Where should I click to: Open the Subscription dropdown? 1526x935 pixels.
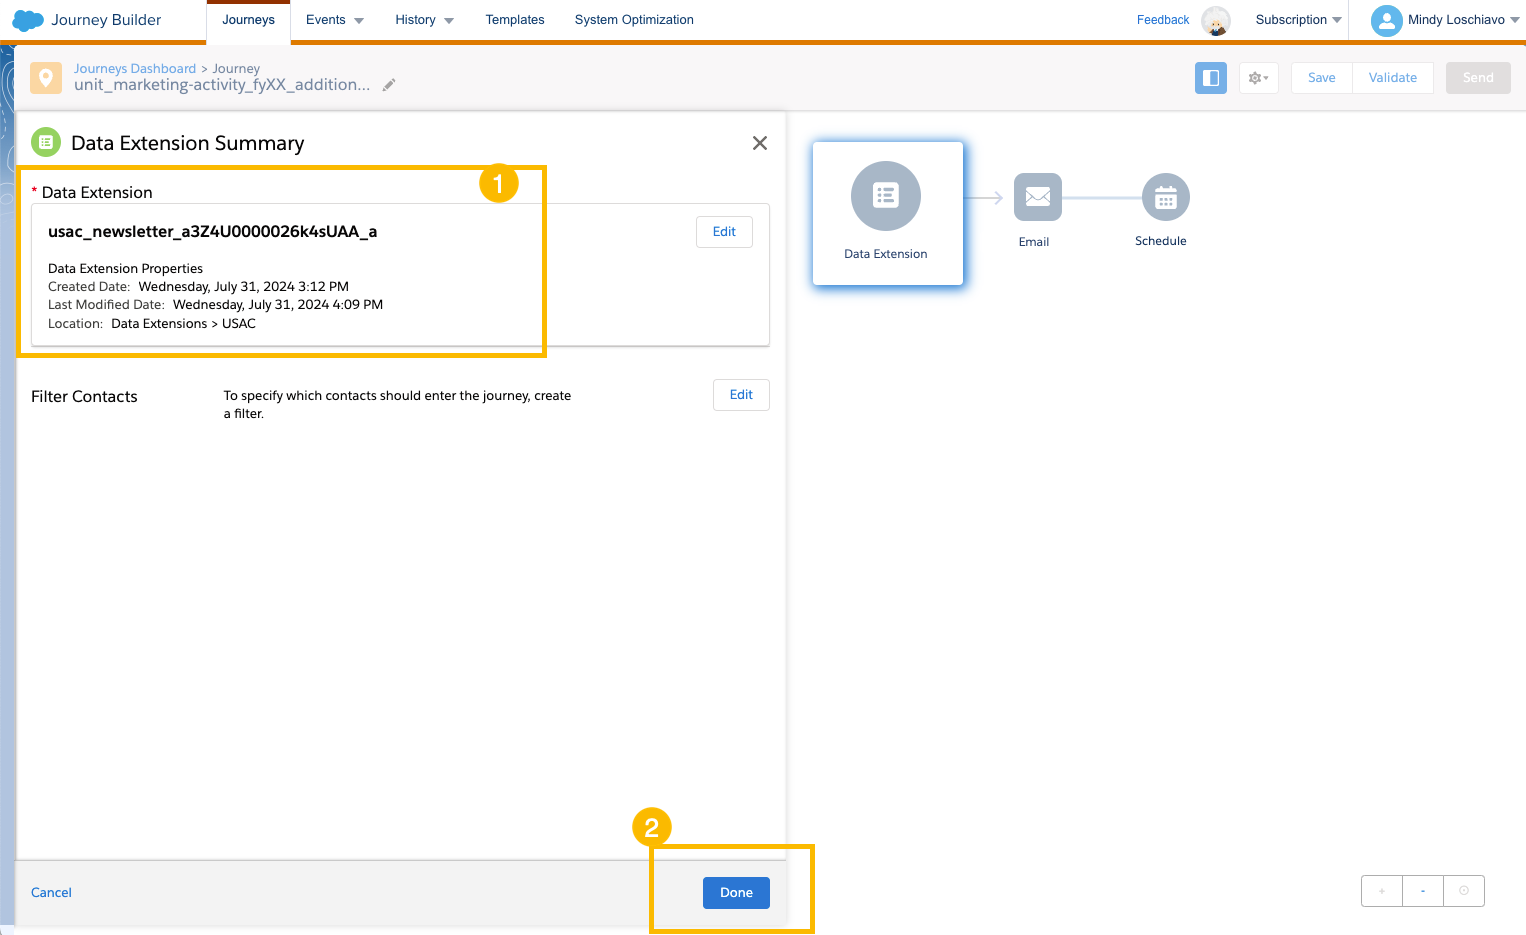[1298, 19]
